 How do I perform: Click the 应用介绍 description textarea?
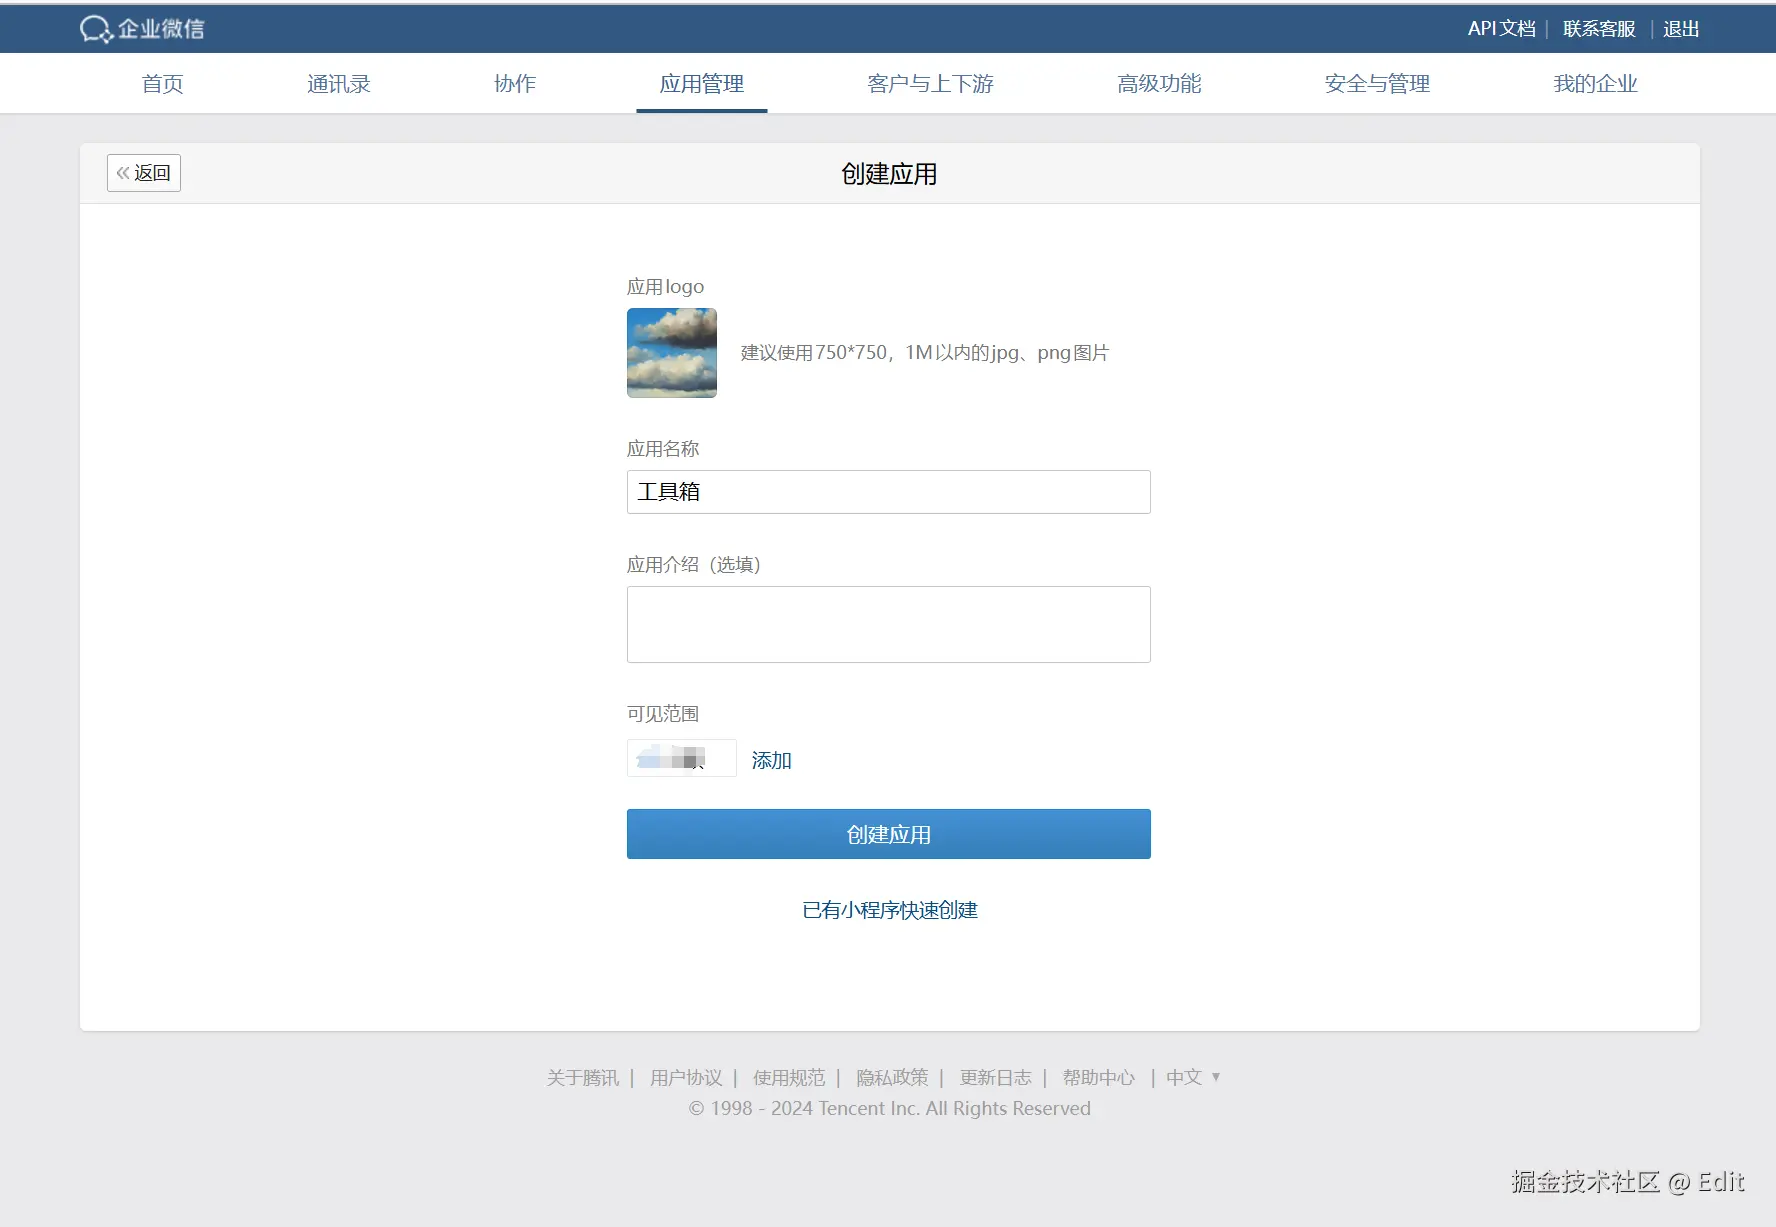(888, 624)
